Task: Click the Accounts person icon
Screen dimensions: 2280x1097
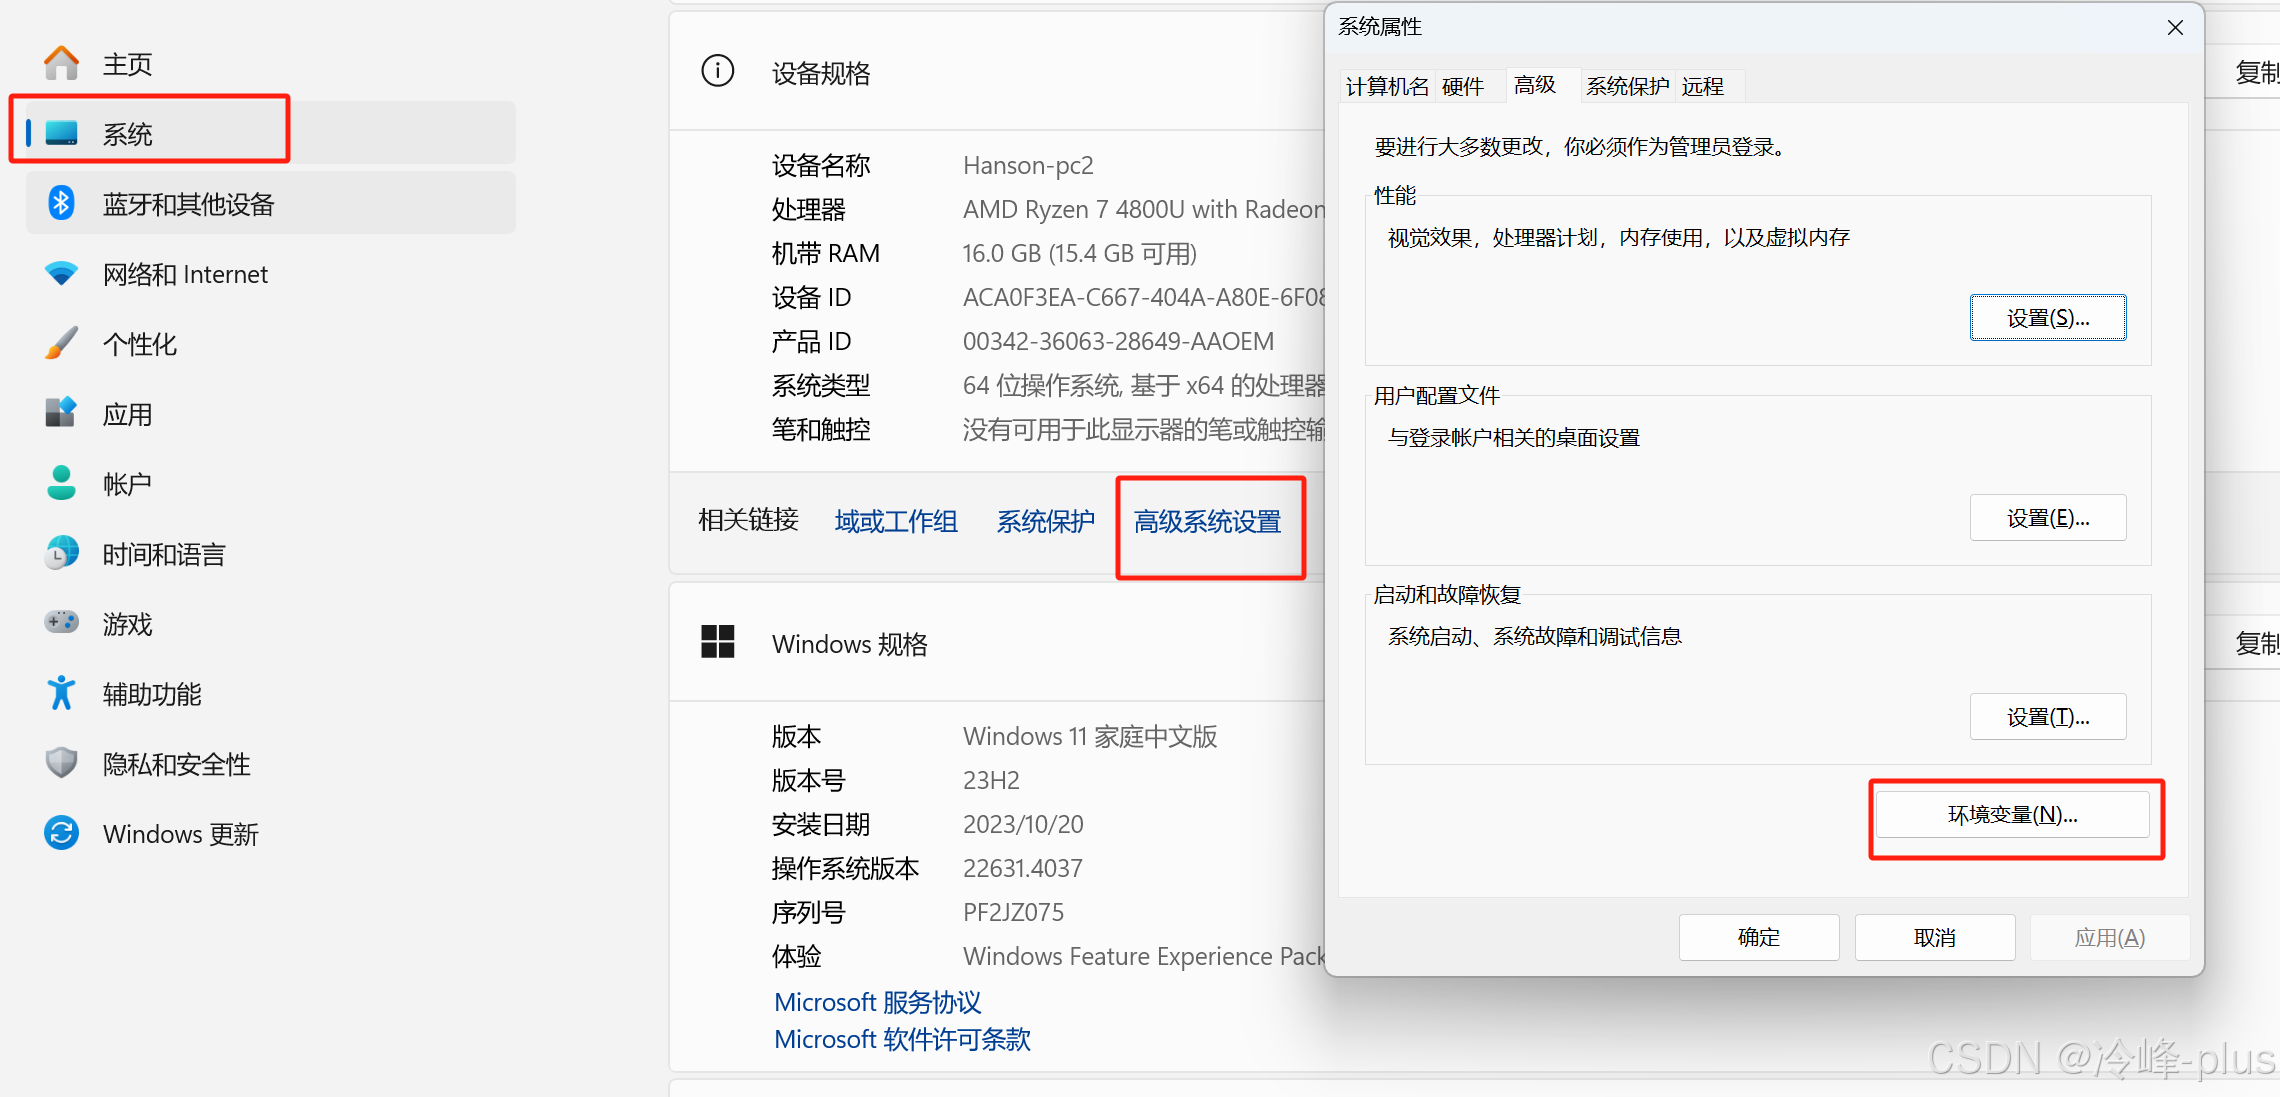Action: [x=62, y=483]
